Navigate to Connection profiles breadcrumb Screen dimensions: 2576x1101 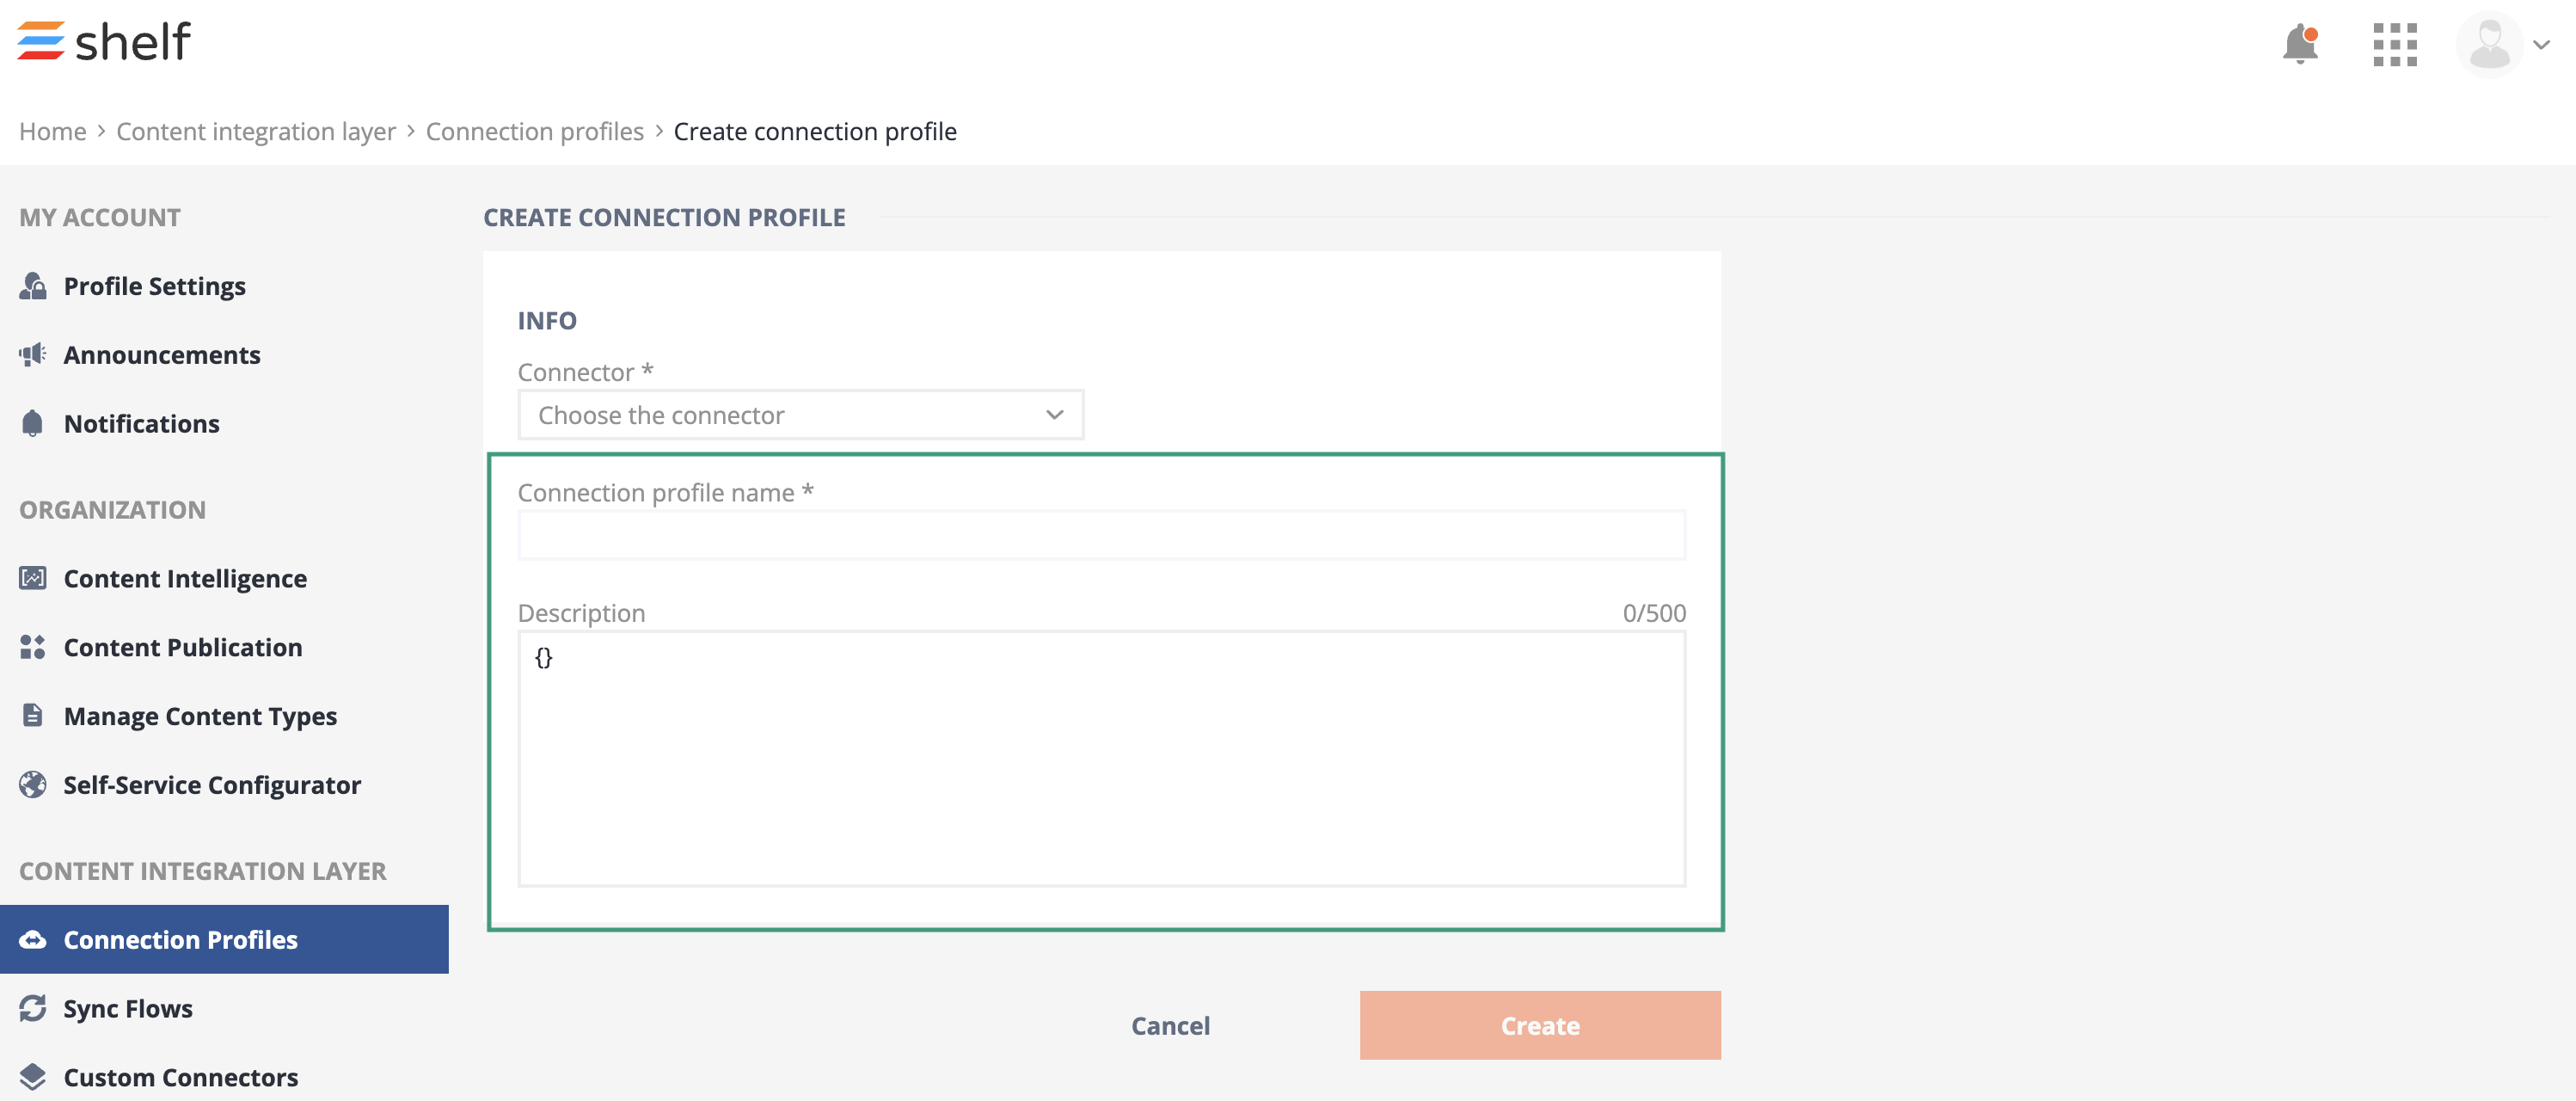pyautogui.click(x=534, y=131)
